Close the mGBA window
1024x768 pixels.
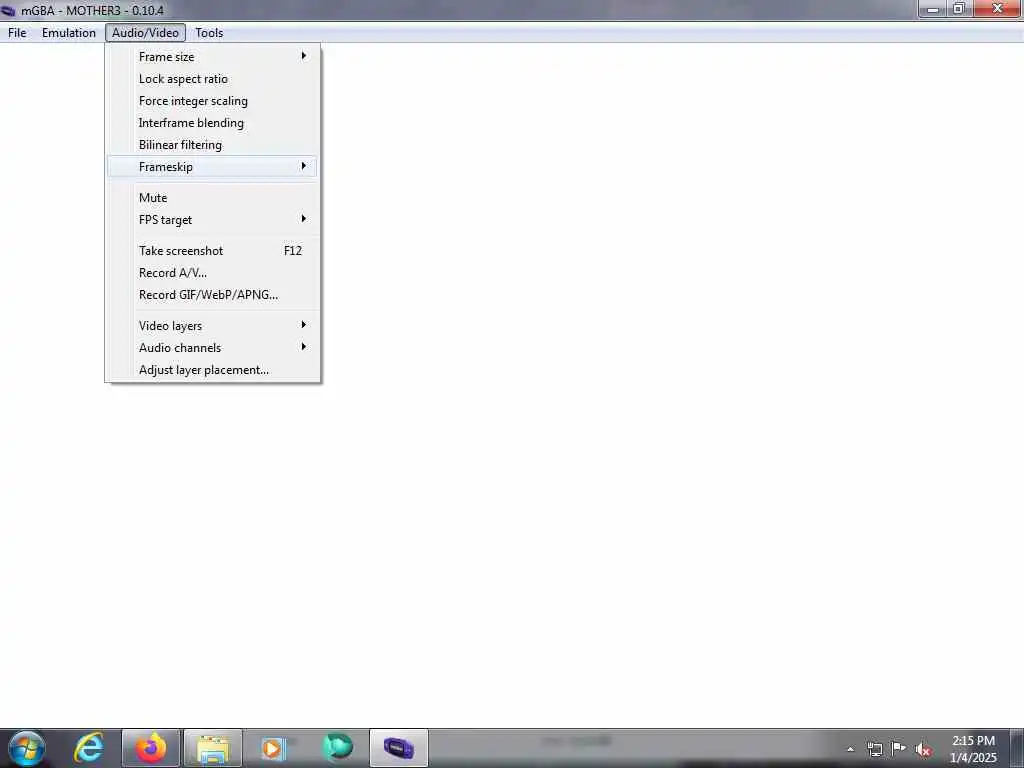pos(997,9)
